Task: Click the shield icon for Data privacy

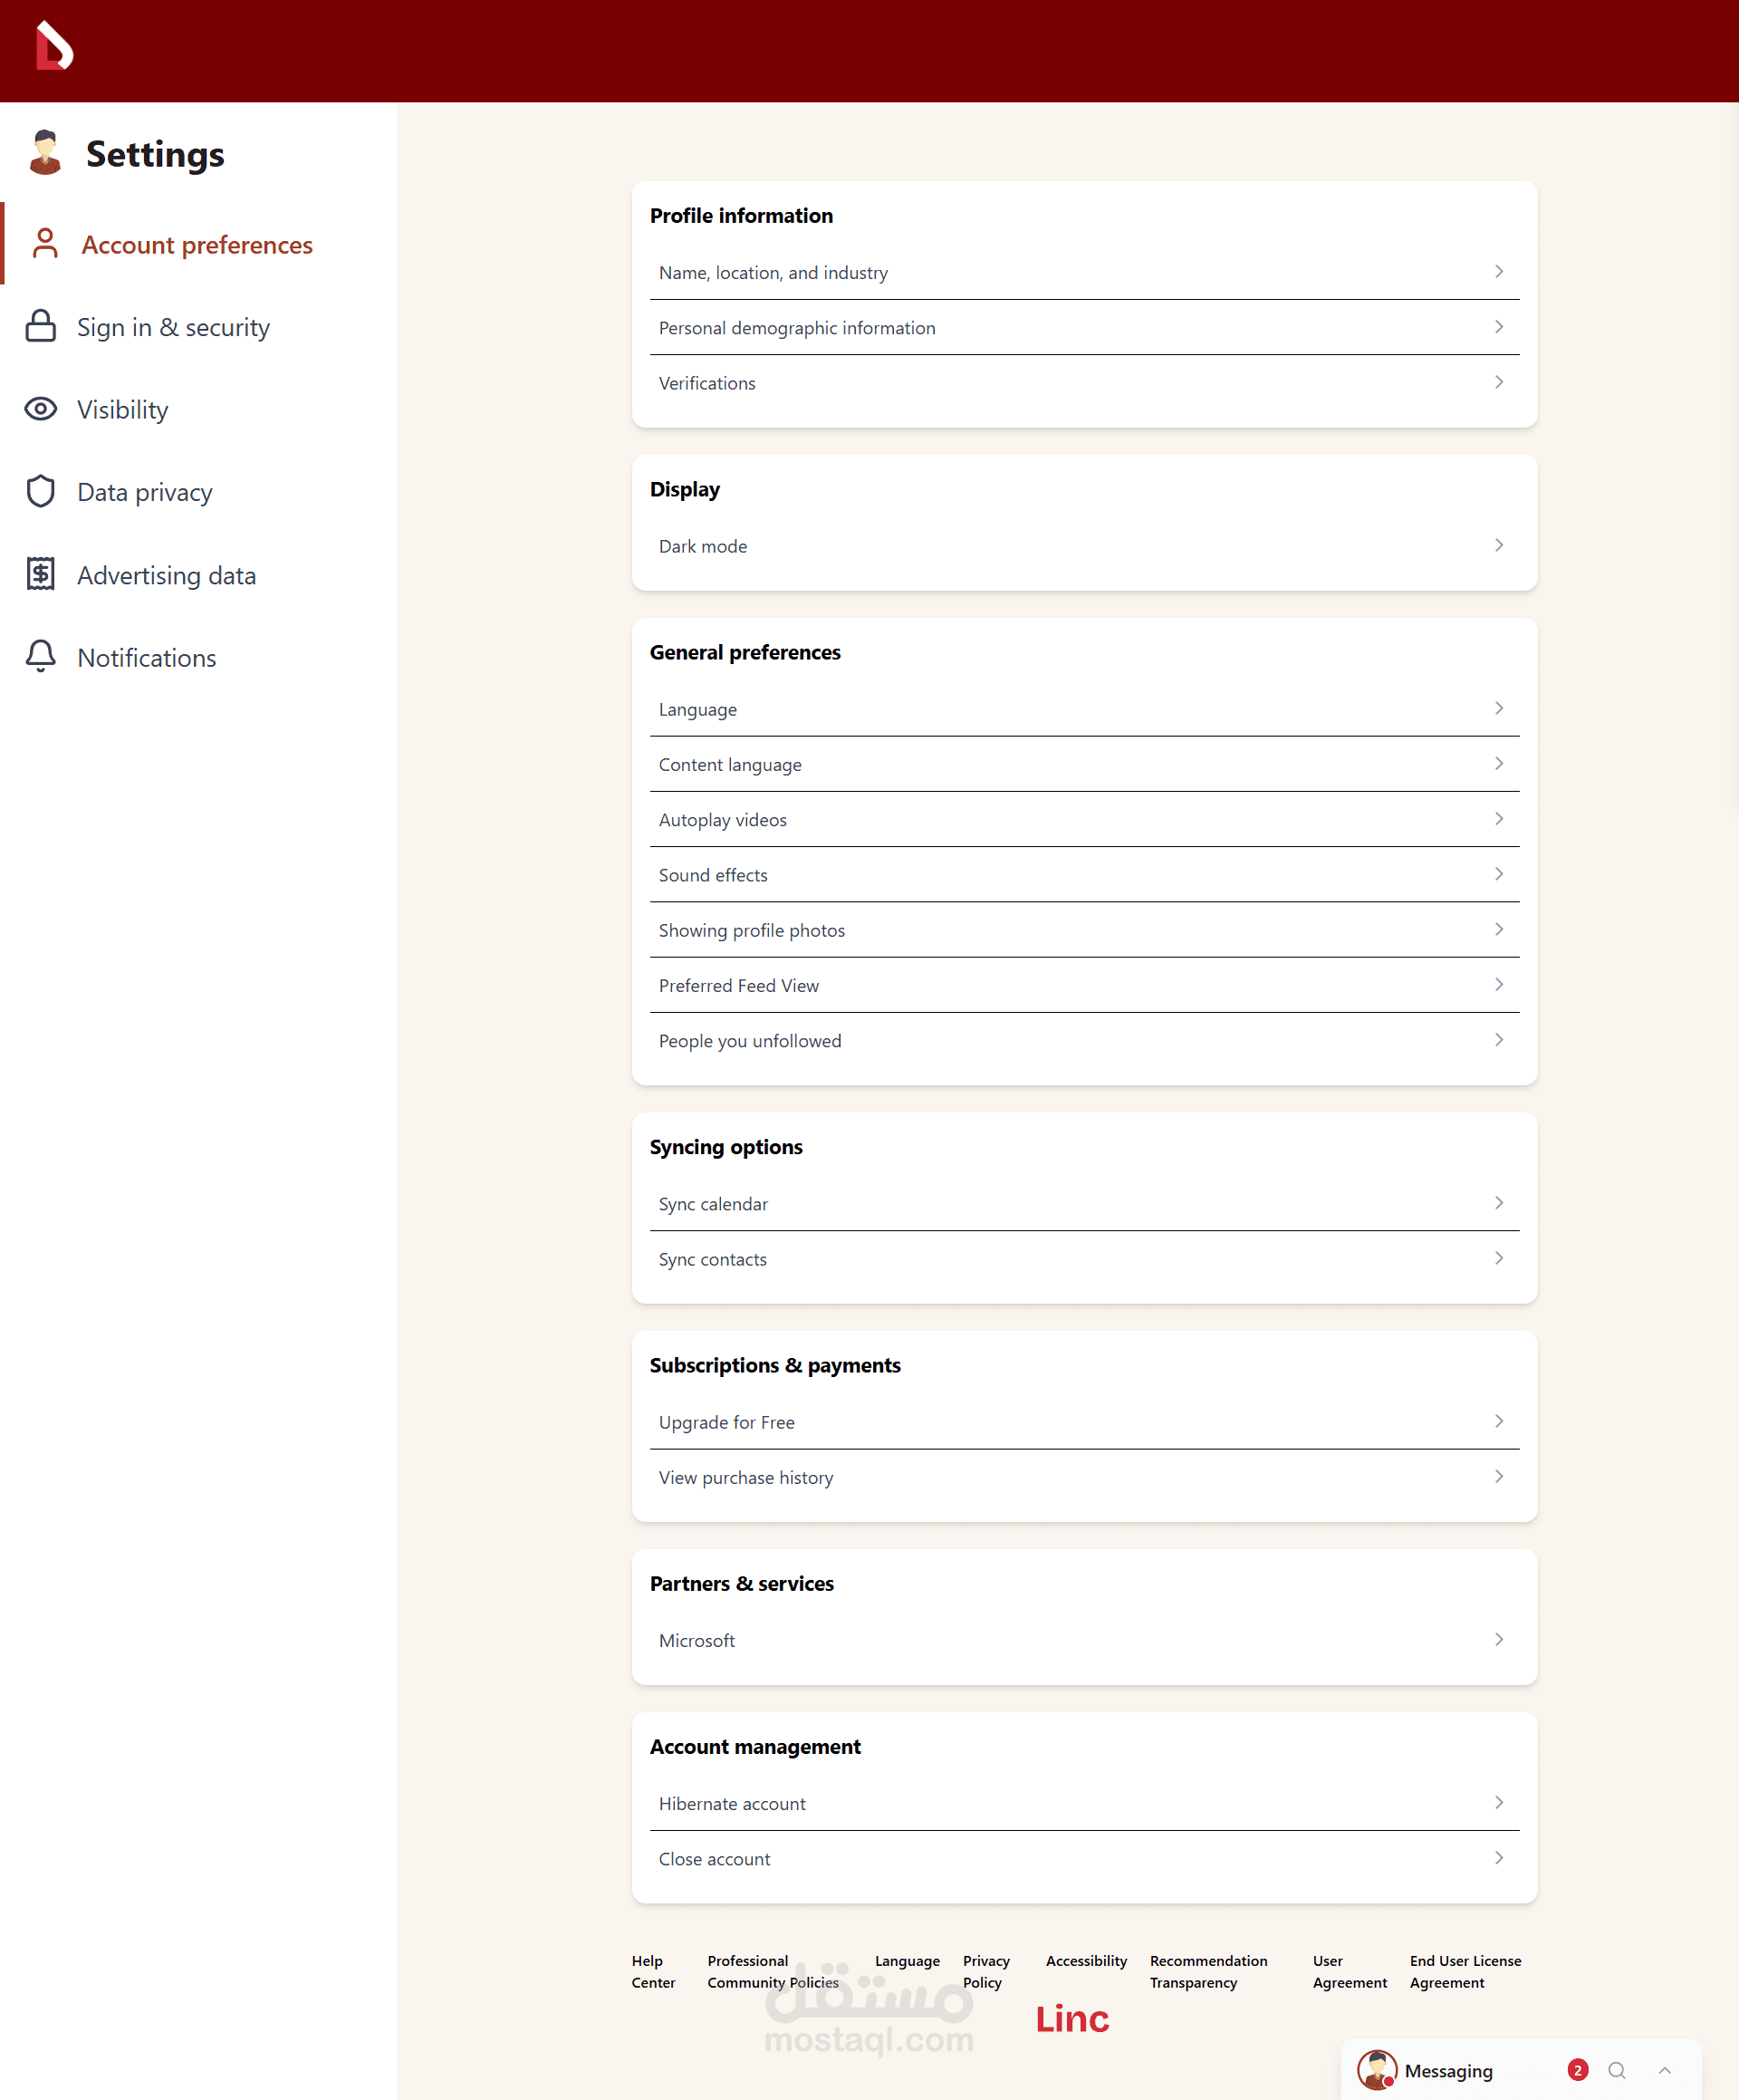Action: tap(40, 491)
